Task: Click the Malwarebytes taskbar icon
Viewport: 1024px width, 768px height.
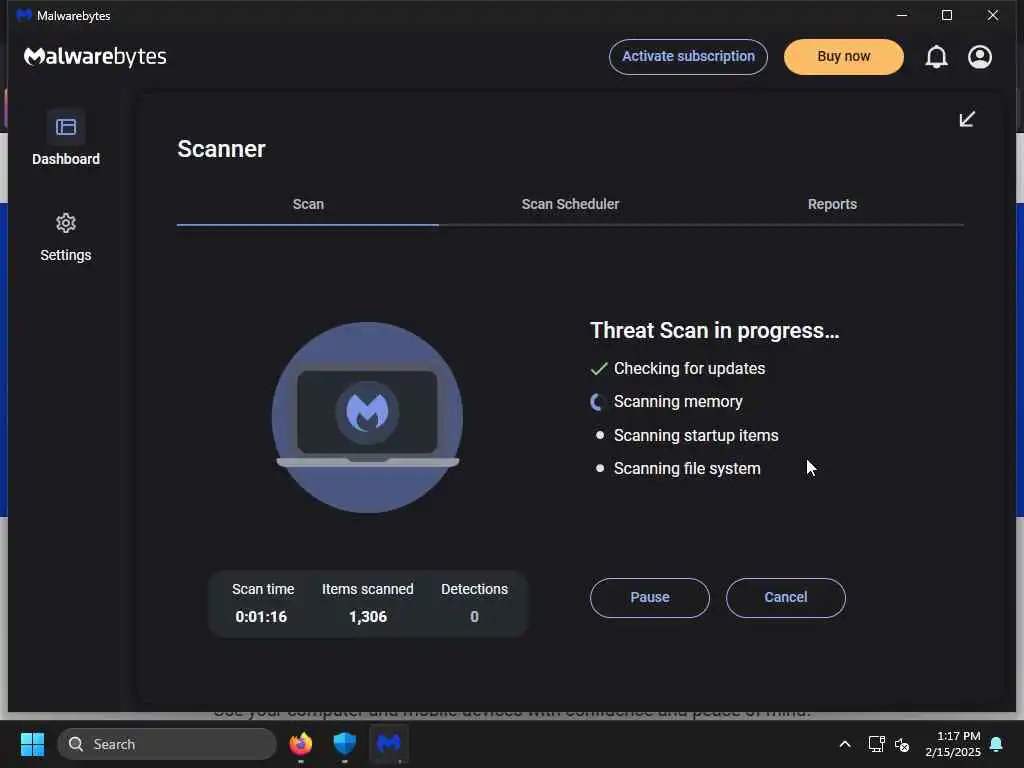Action: click(389, 744)
